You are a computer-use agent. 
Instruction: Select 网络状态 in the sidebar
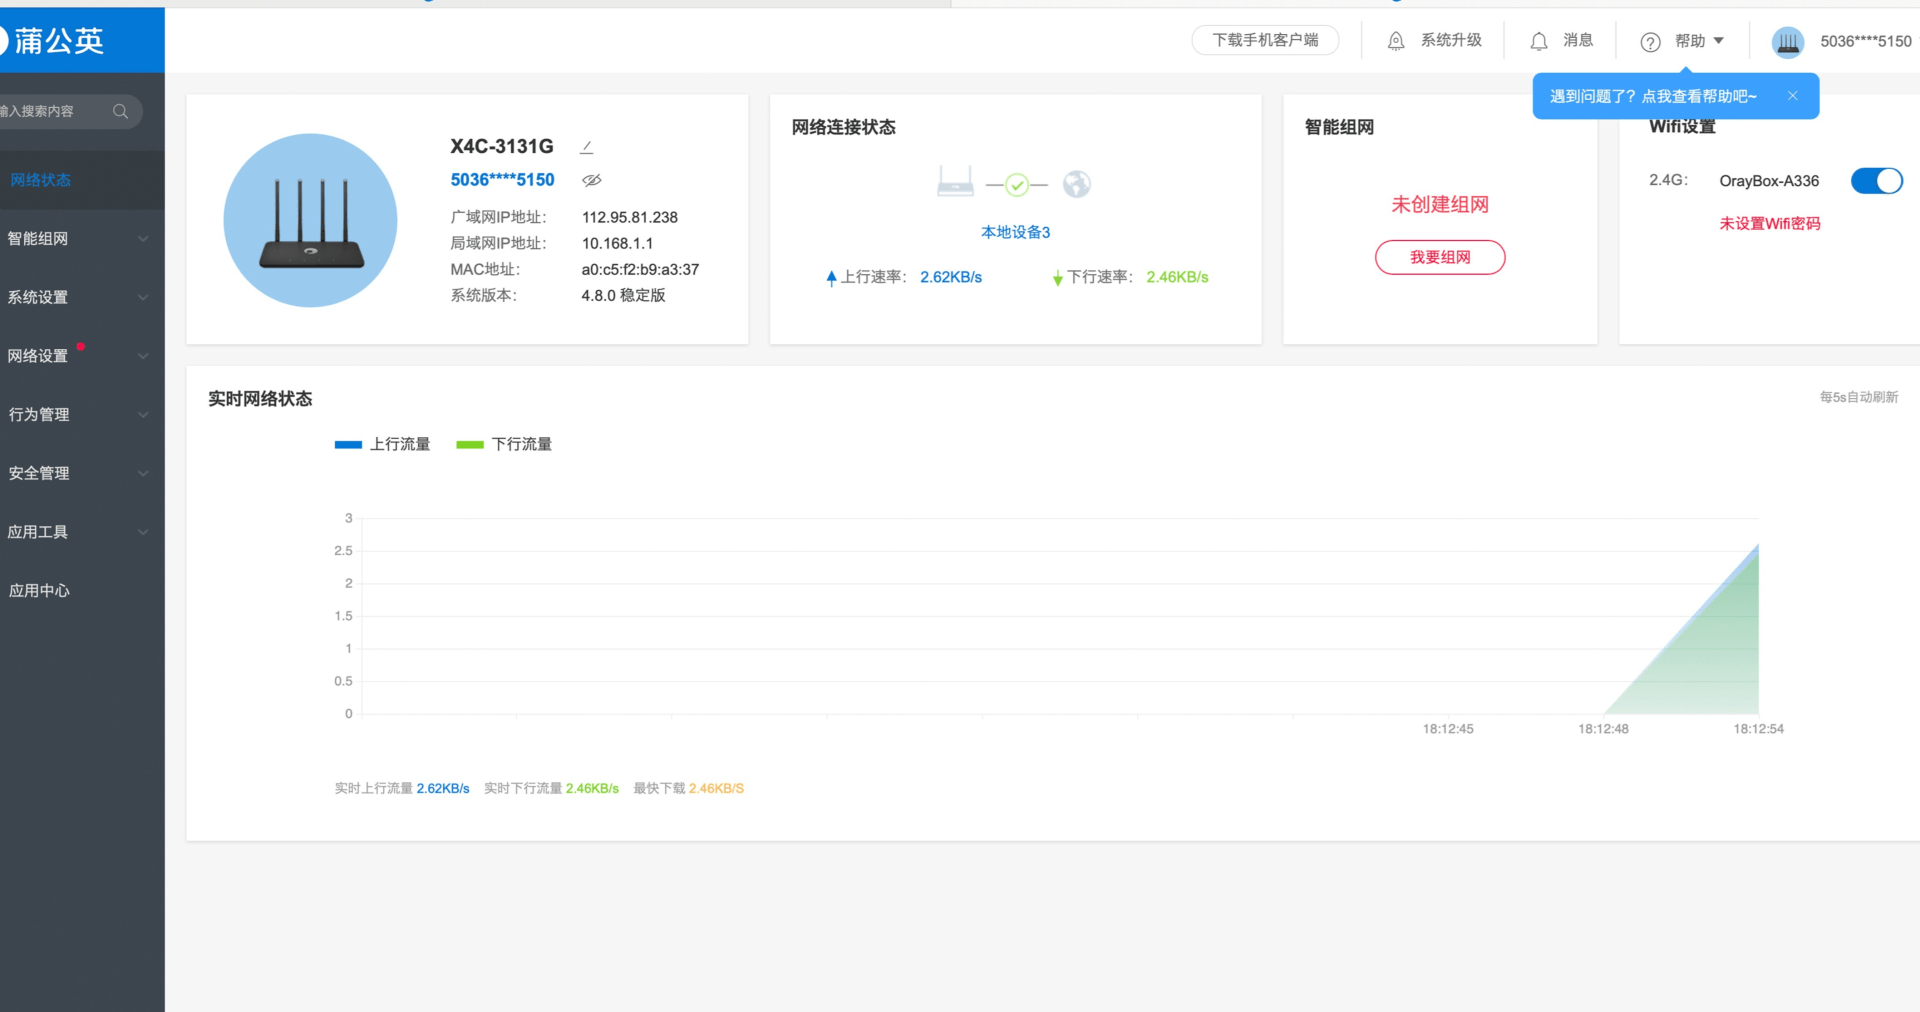pos(41,180)
